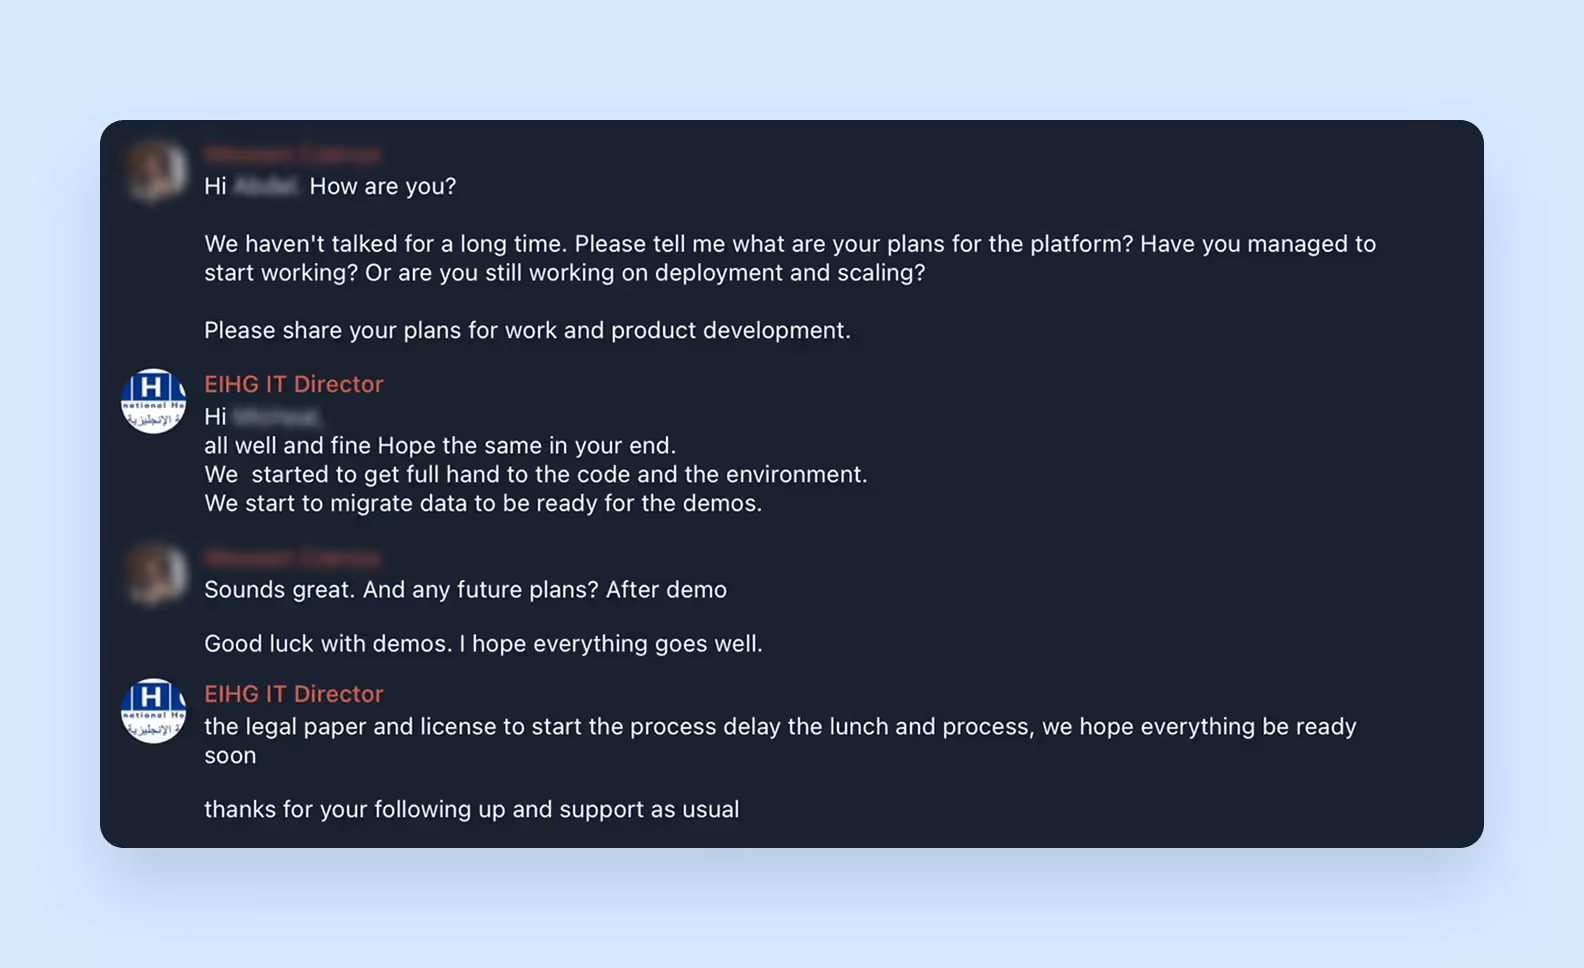
Task: Select the 'Hi, How are you?' message
Action: coord(330,186)
